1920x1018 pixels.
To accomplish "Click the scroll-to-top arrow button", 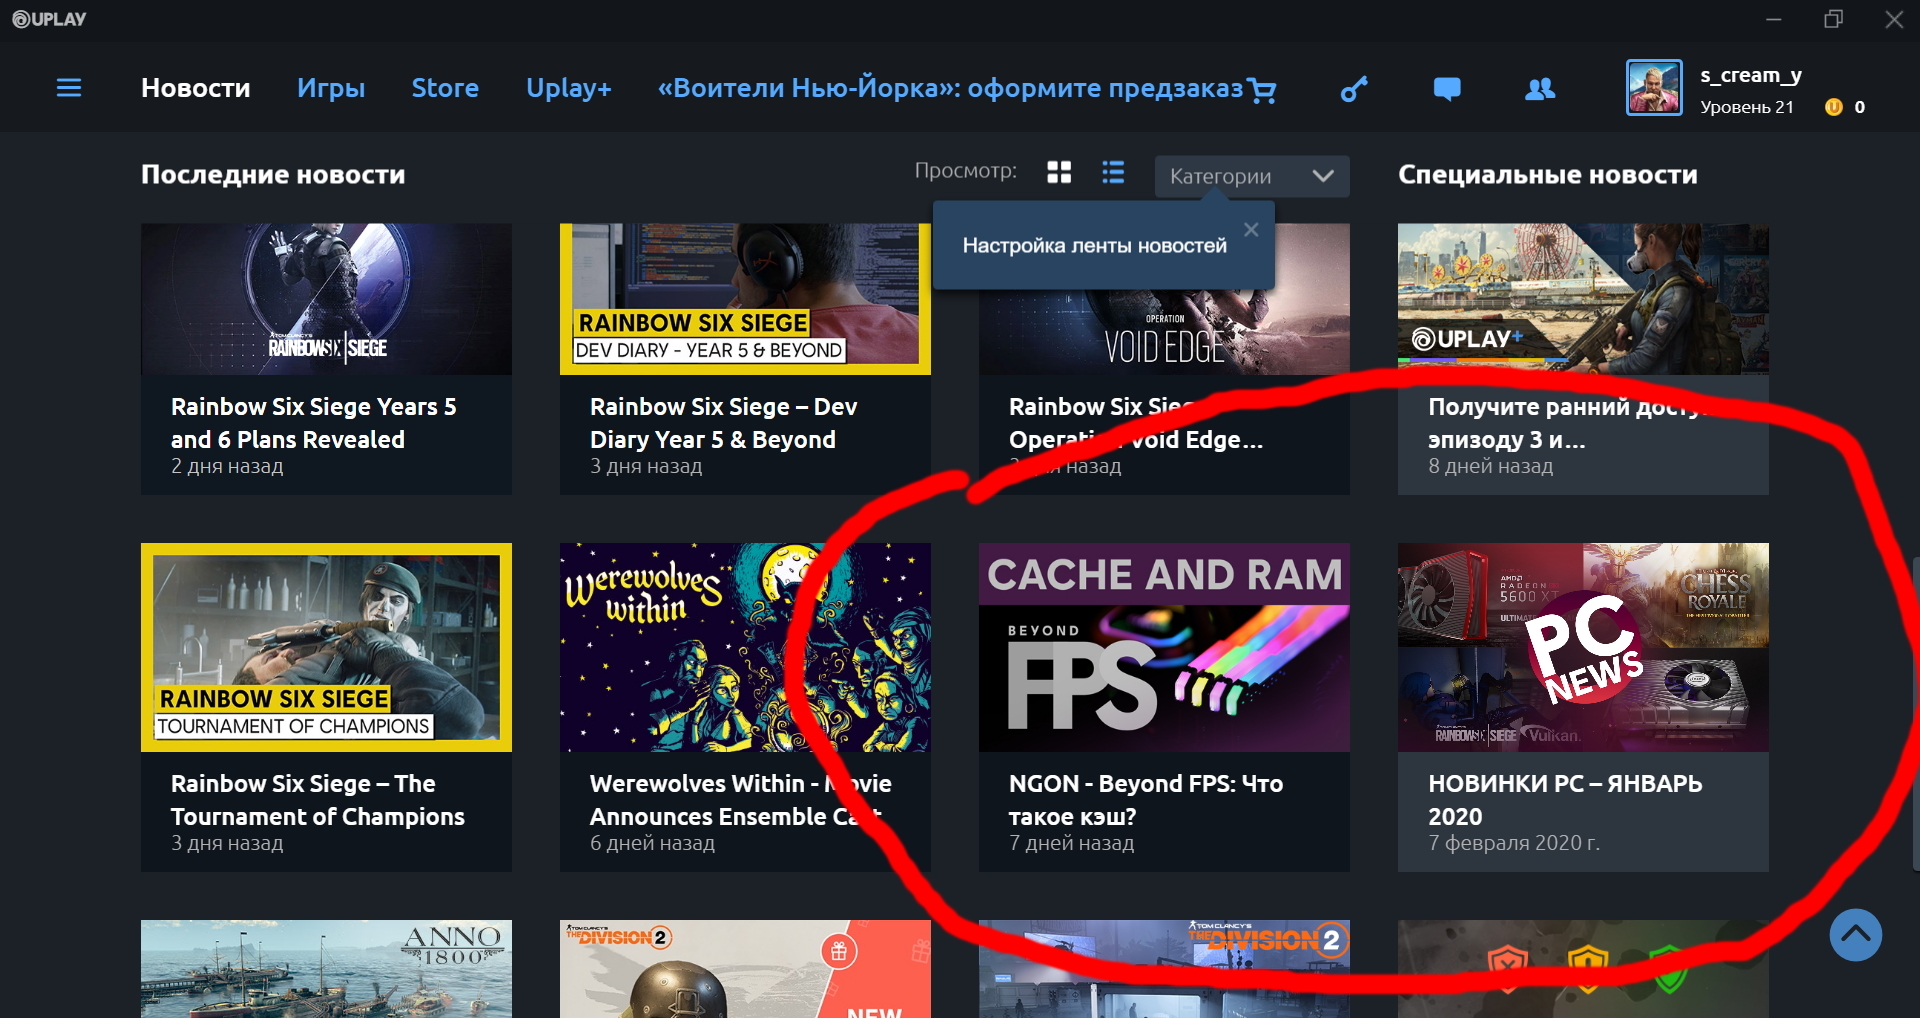I will [1855, 935].
